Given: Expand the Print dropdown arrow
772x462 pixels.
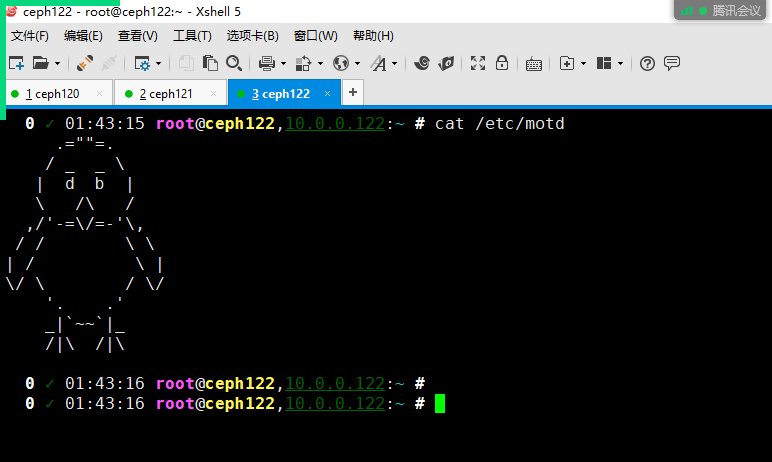Looking at the screenshot, I should [283, 63].
